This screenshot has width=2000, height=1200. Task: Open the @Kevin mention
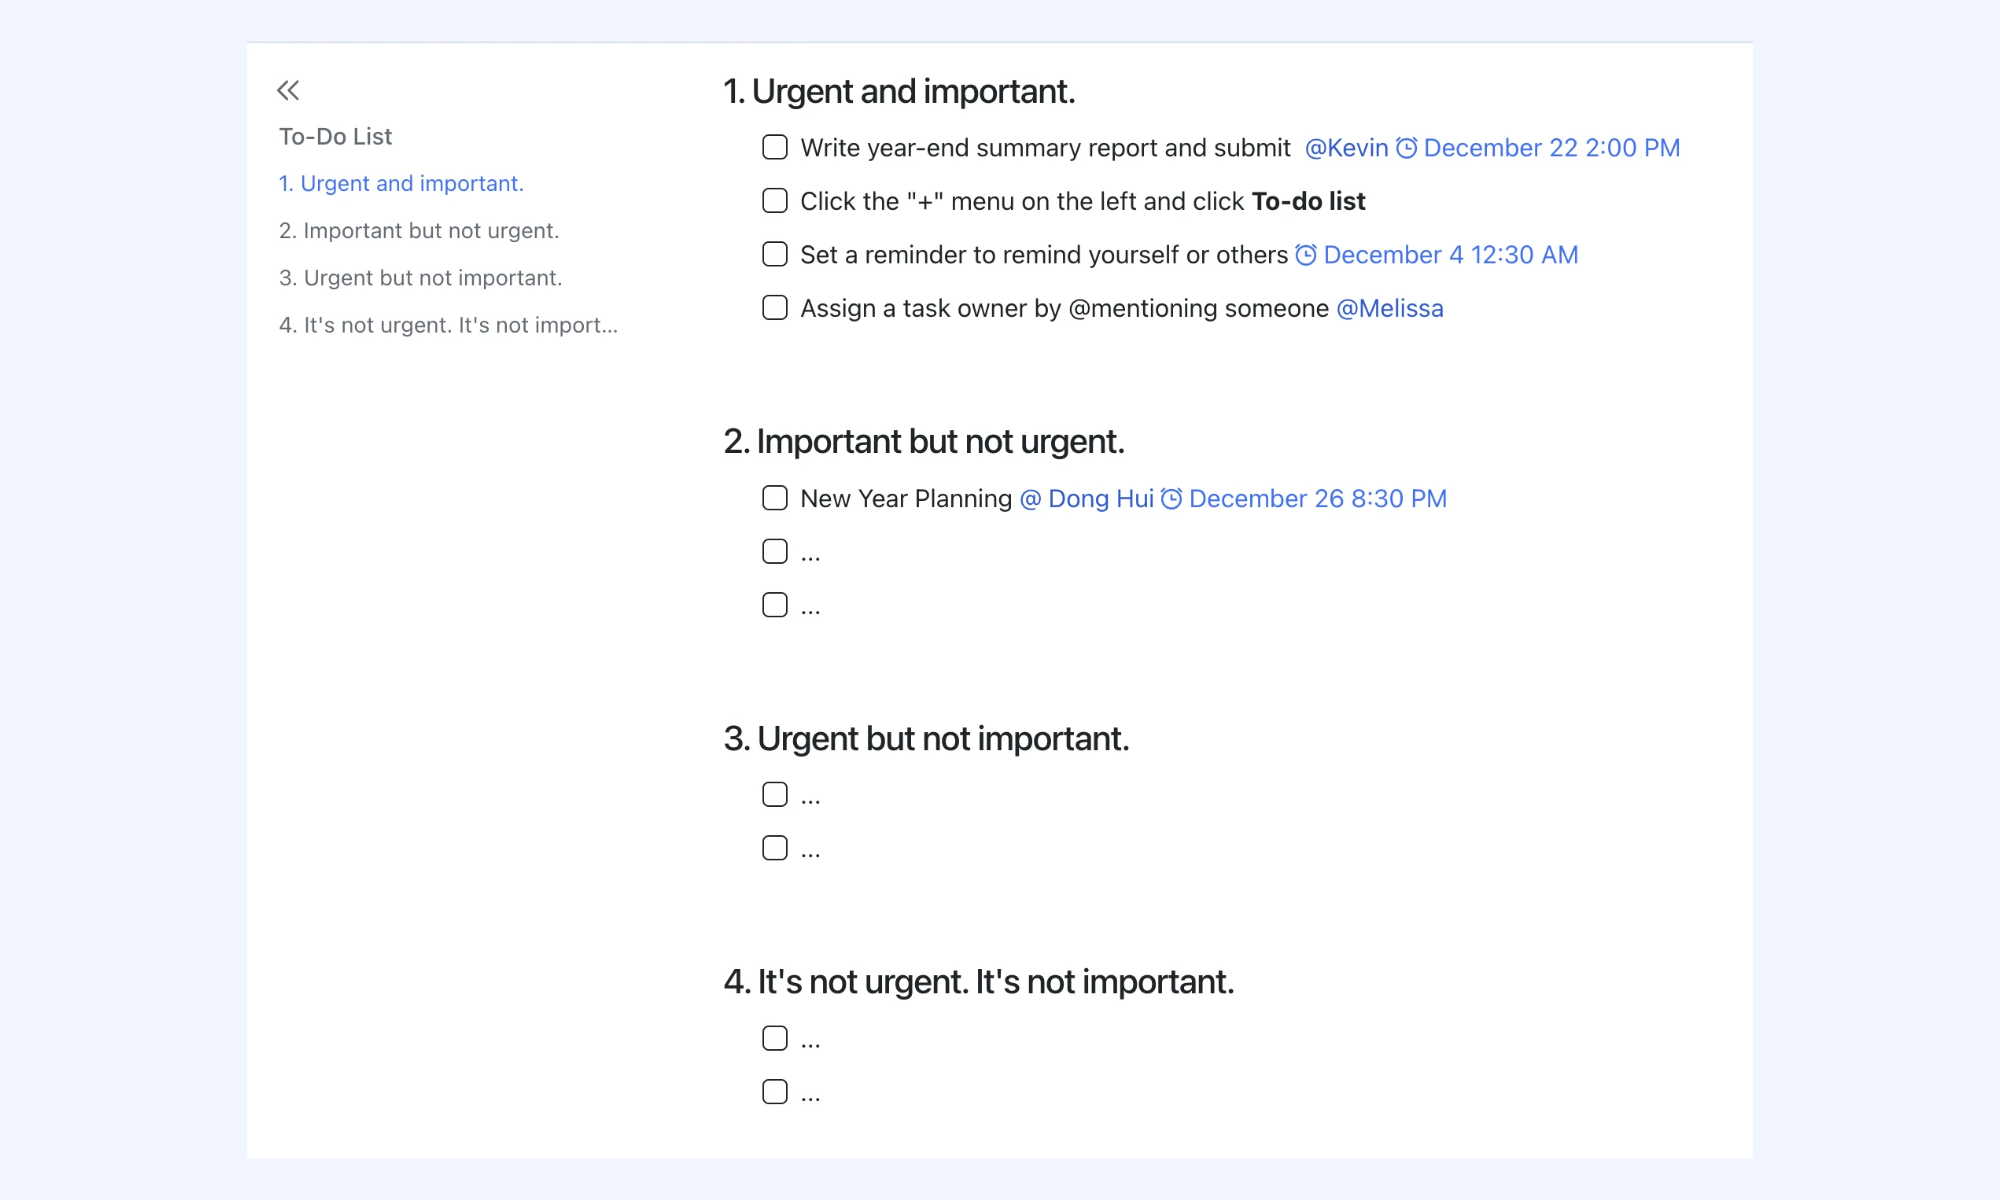click(x=1346, y=148)
